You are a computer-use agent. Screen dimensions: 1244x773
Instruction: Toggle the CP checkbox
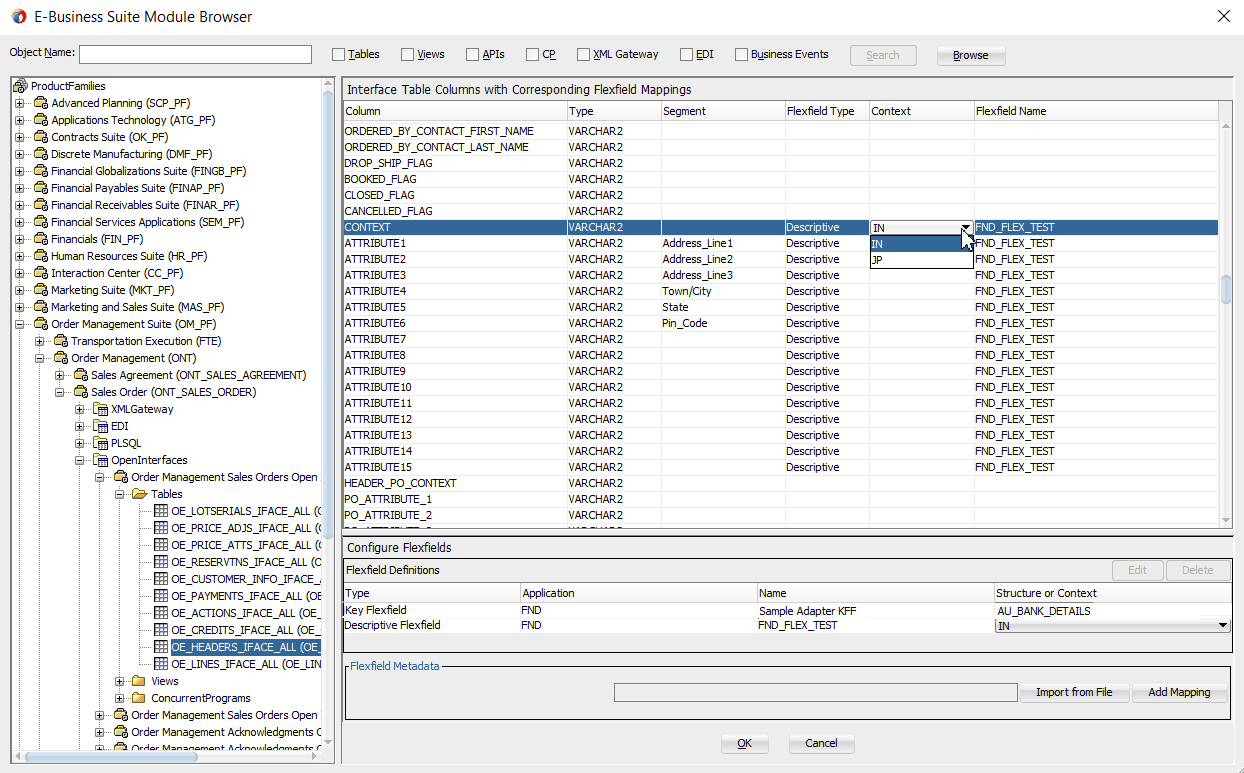533,55
